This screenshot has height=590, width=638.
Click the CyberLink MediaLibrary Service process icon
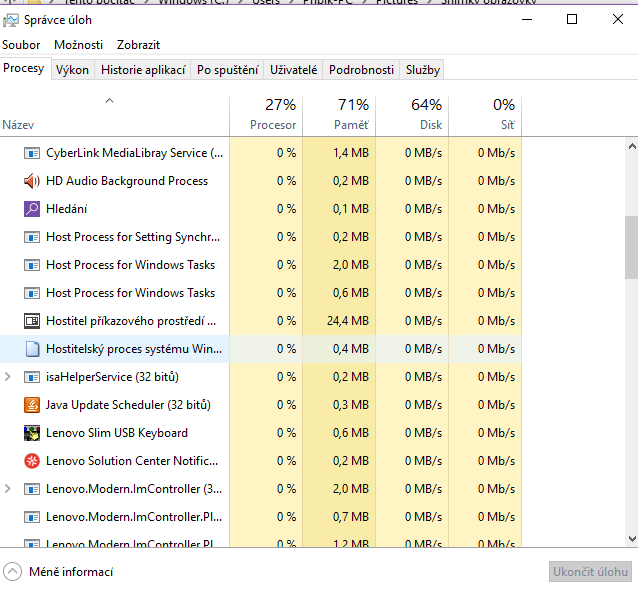pos(31,153)
